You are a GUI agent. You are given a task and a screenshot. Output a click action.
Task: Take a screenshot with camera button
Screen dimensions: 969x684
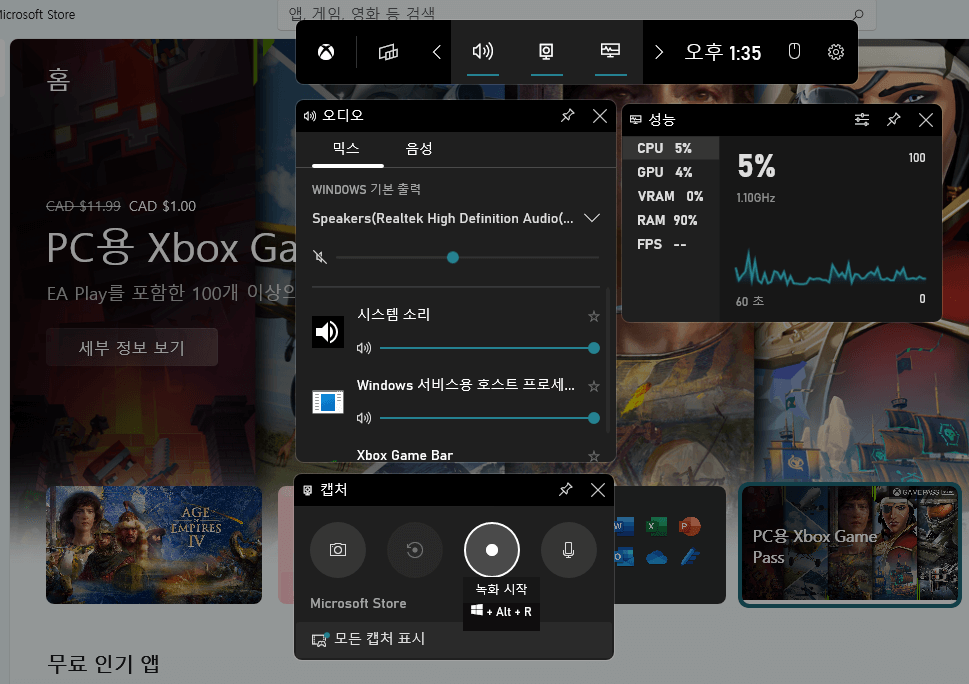click(x=337, y=550)
